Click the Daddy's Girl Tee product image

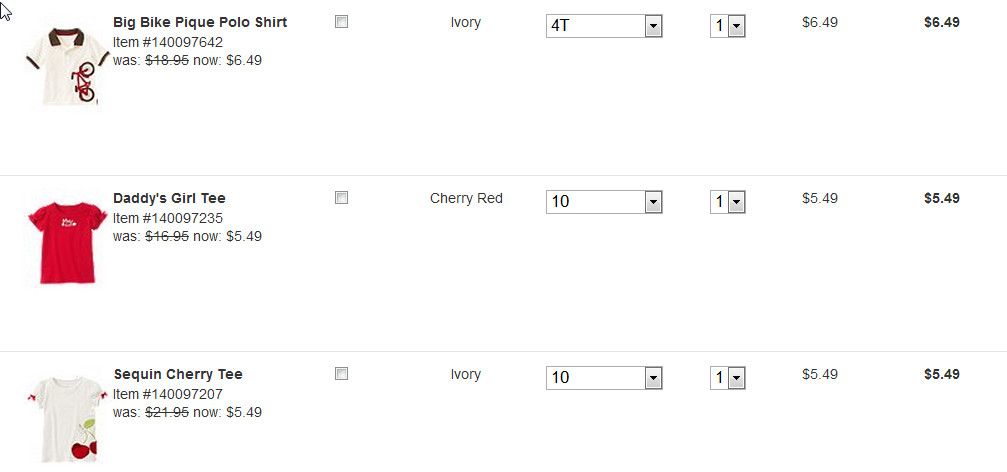(67, 242)
